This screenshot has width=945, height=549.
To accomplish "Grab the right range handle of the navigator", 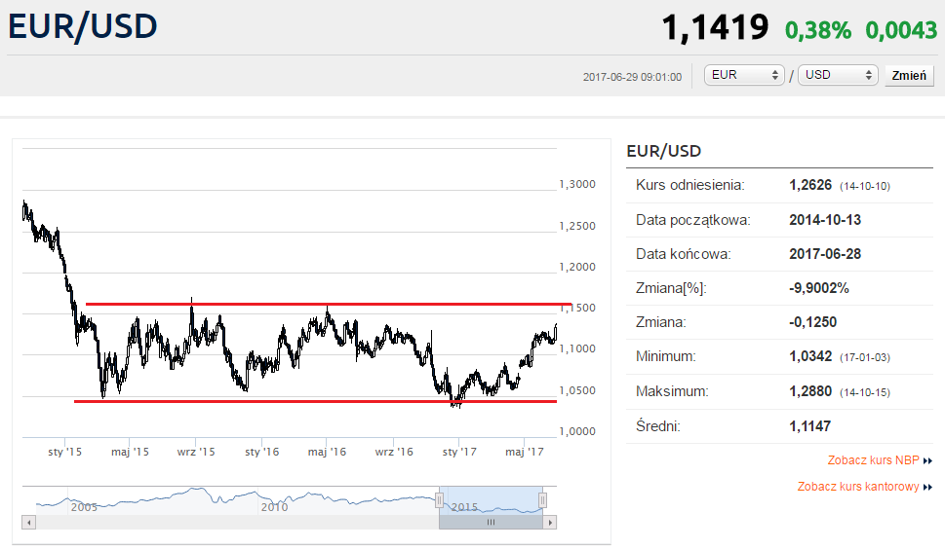I will [542, 500].
